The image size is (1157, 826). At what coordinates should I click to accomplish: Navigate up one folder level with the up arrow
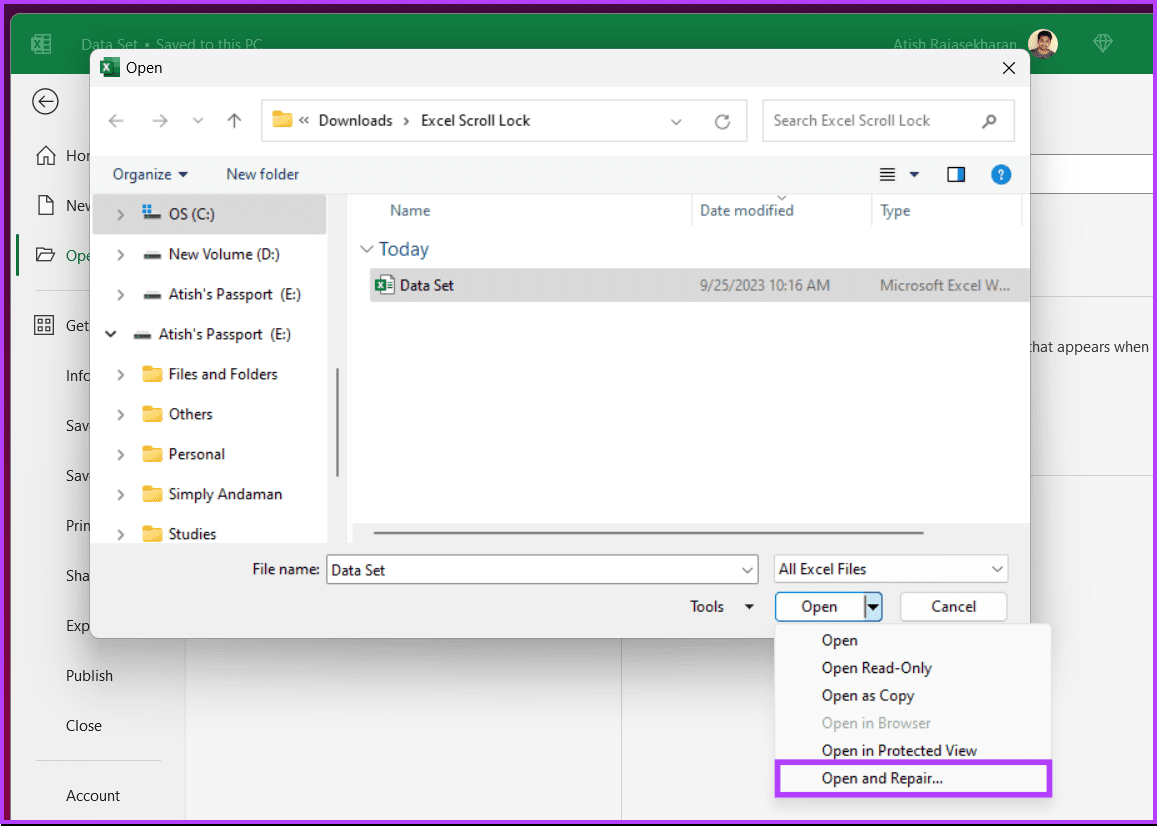pyautogui.click(x=234, y=120)
